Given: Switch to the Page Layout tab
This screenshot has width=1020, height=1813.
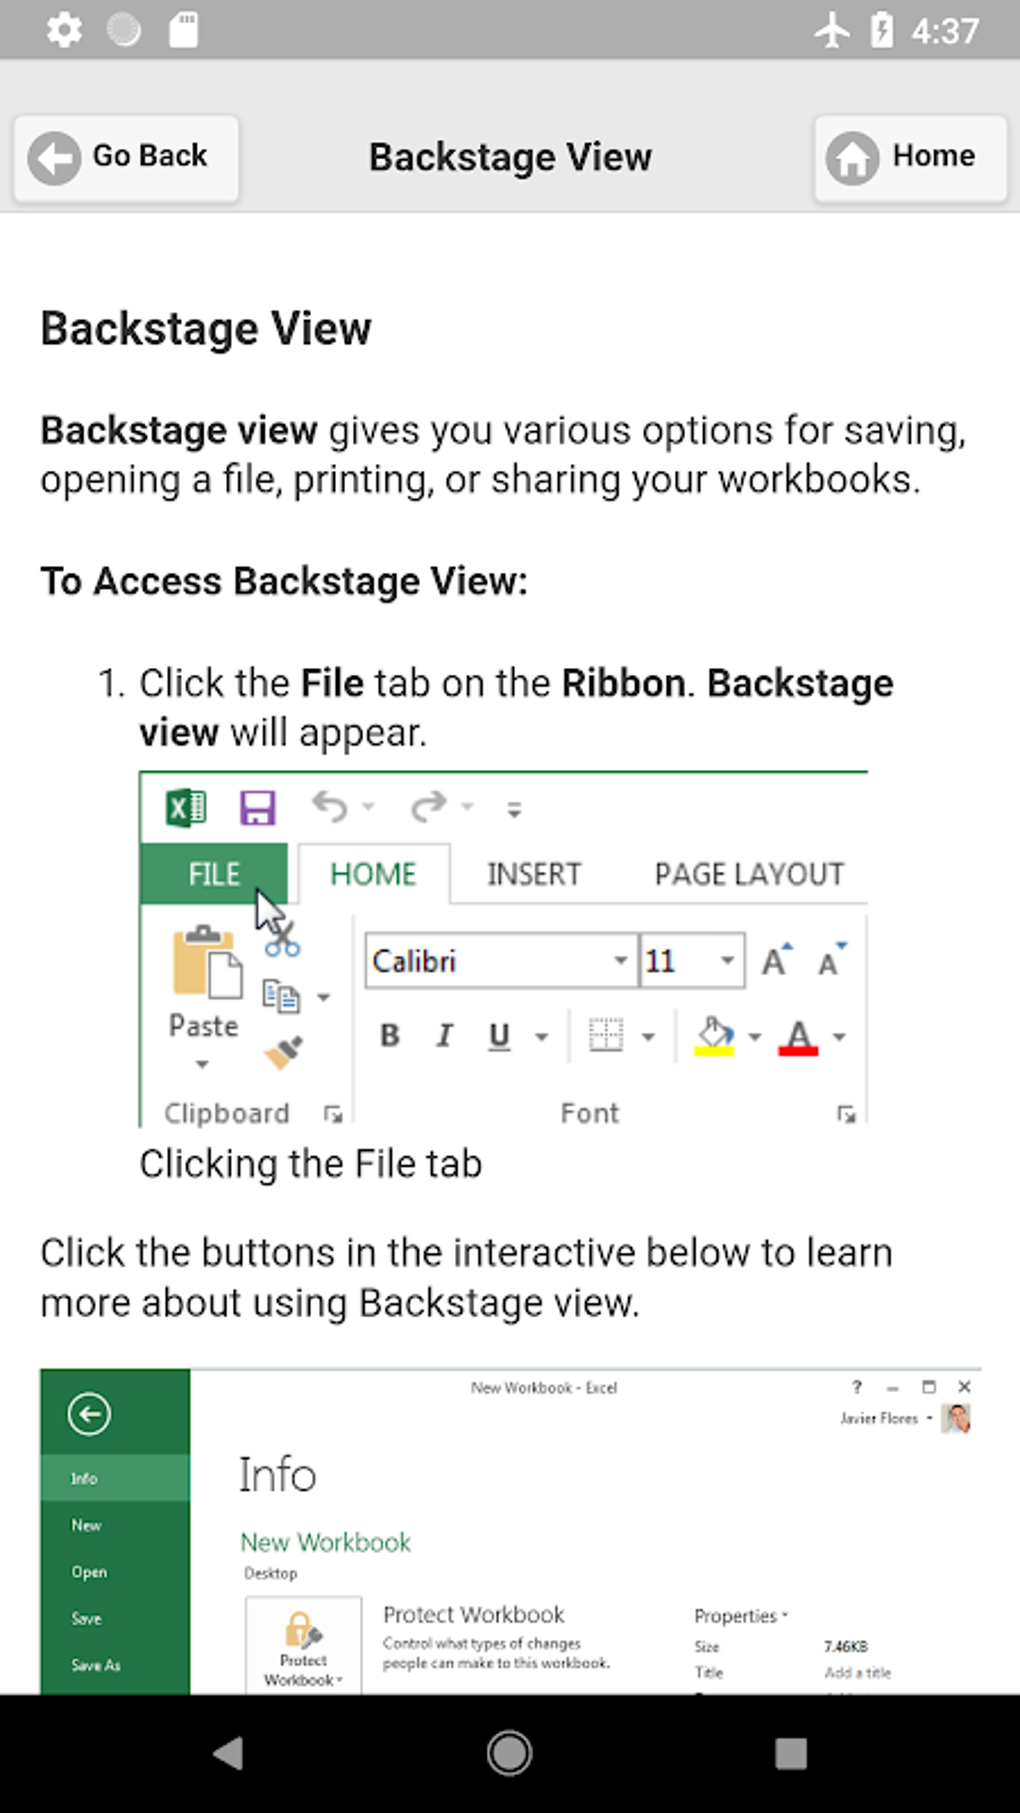Looking at the screenshot, I should point(747,873).
